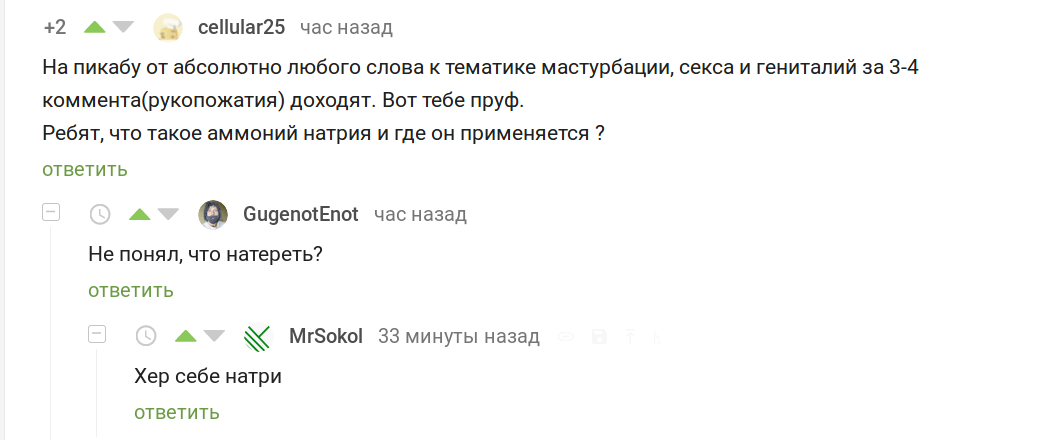
Task: Reply to GugenotEnot's comment
Action: tap(131, 291)
